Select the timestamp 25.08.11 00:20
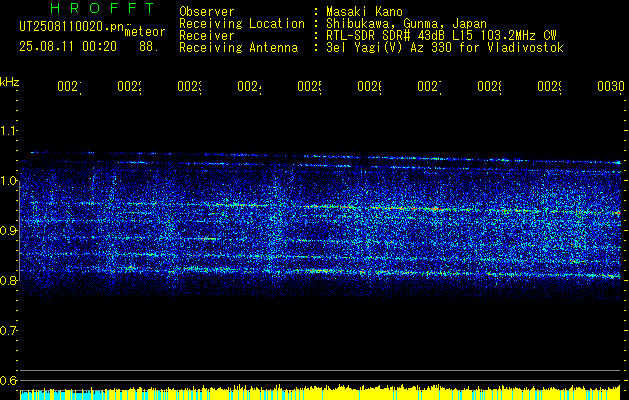 68,47
